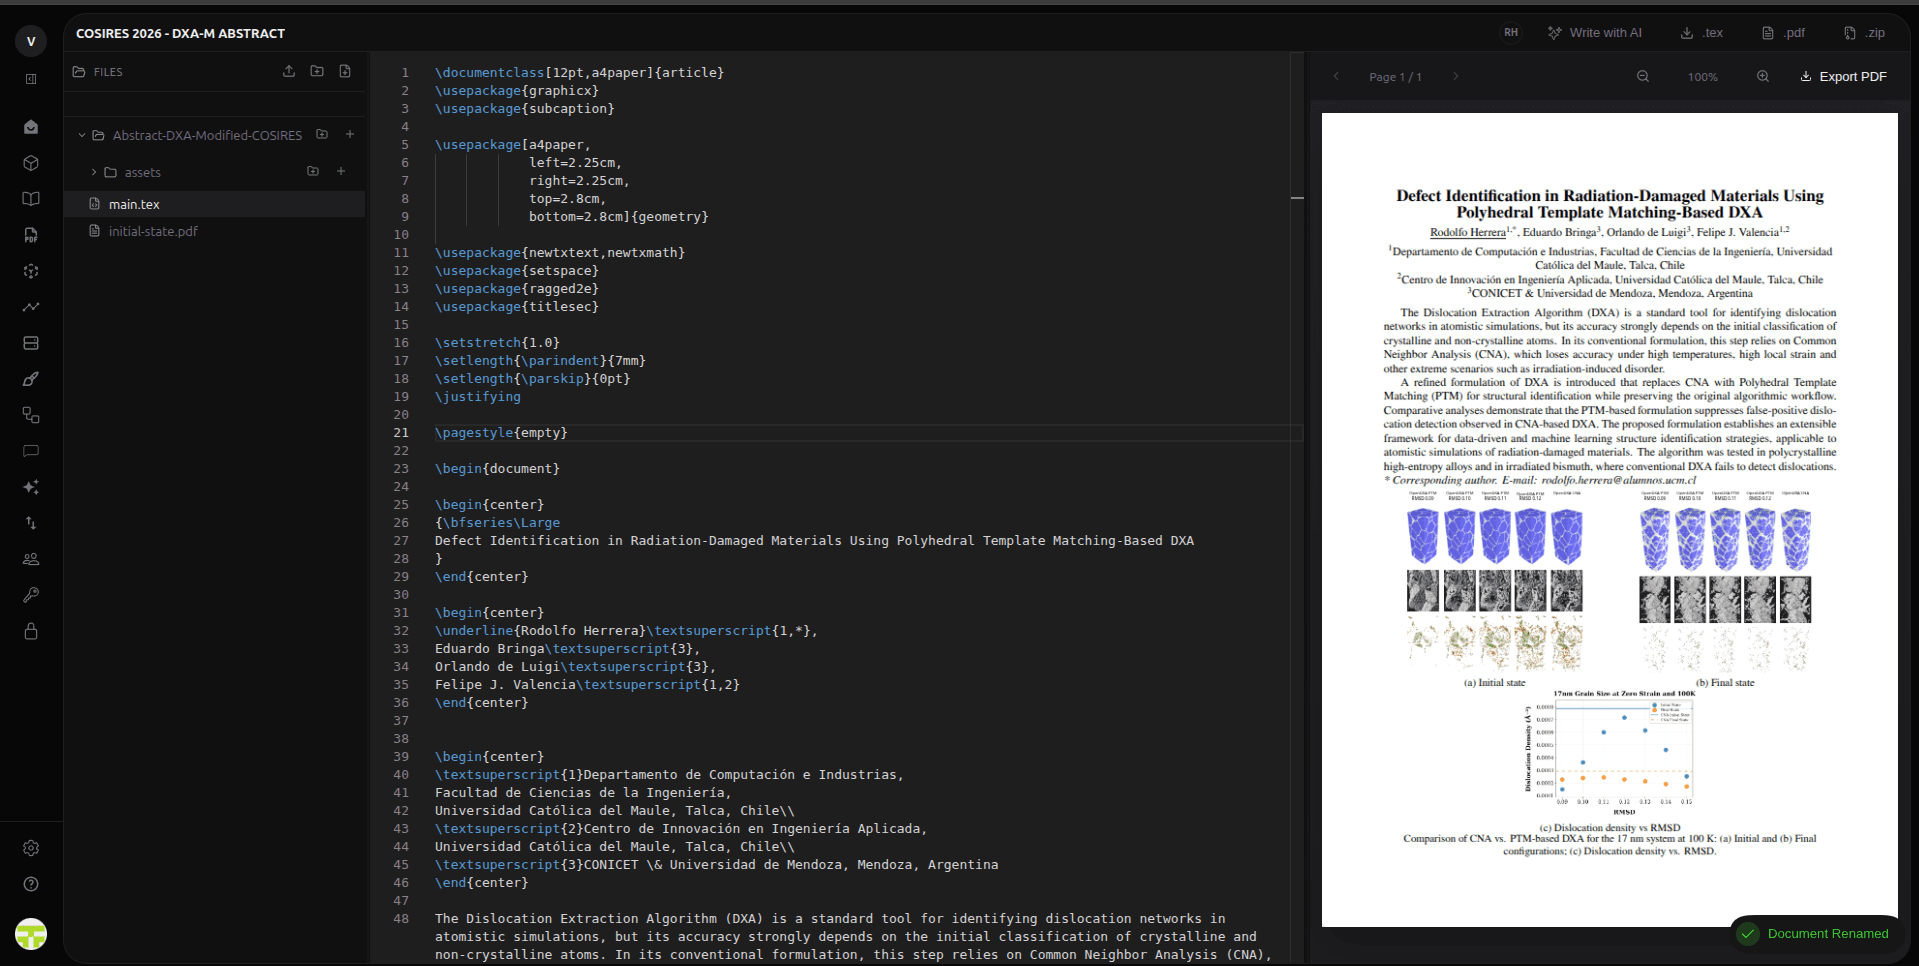
Task: Click the upload file icon in FILES panel
Action: [289, 71]
